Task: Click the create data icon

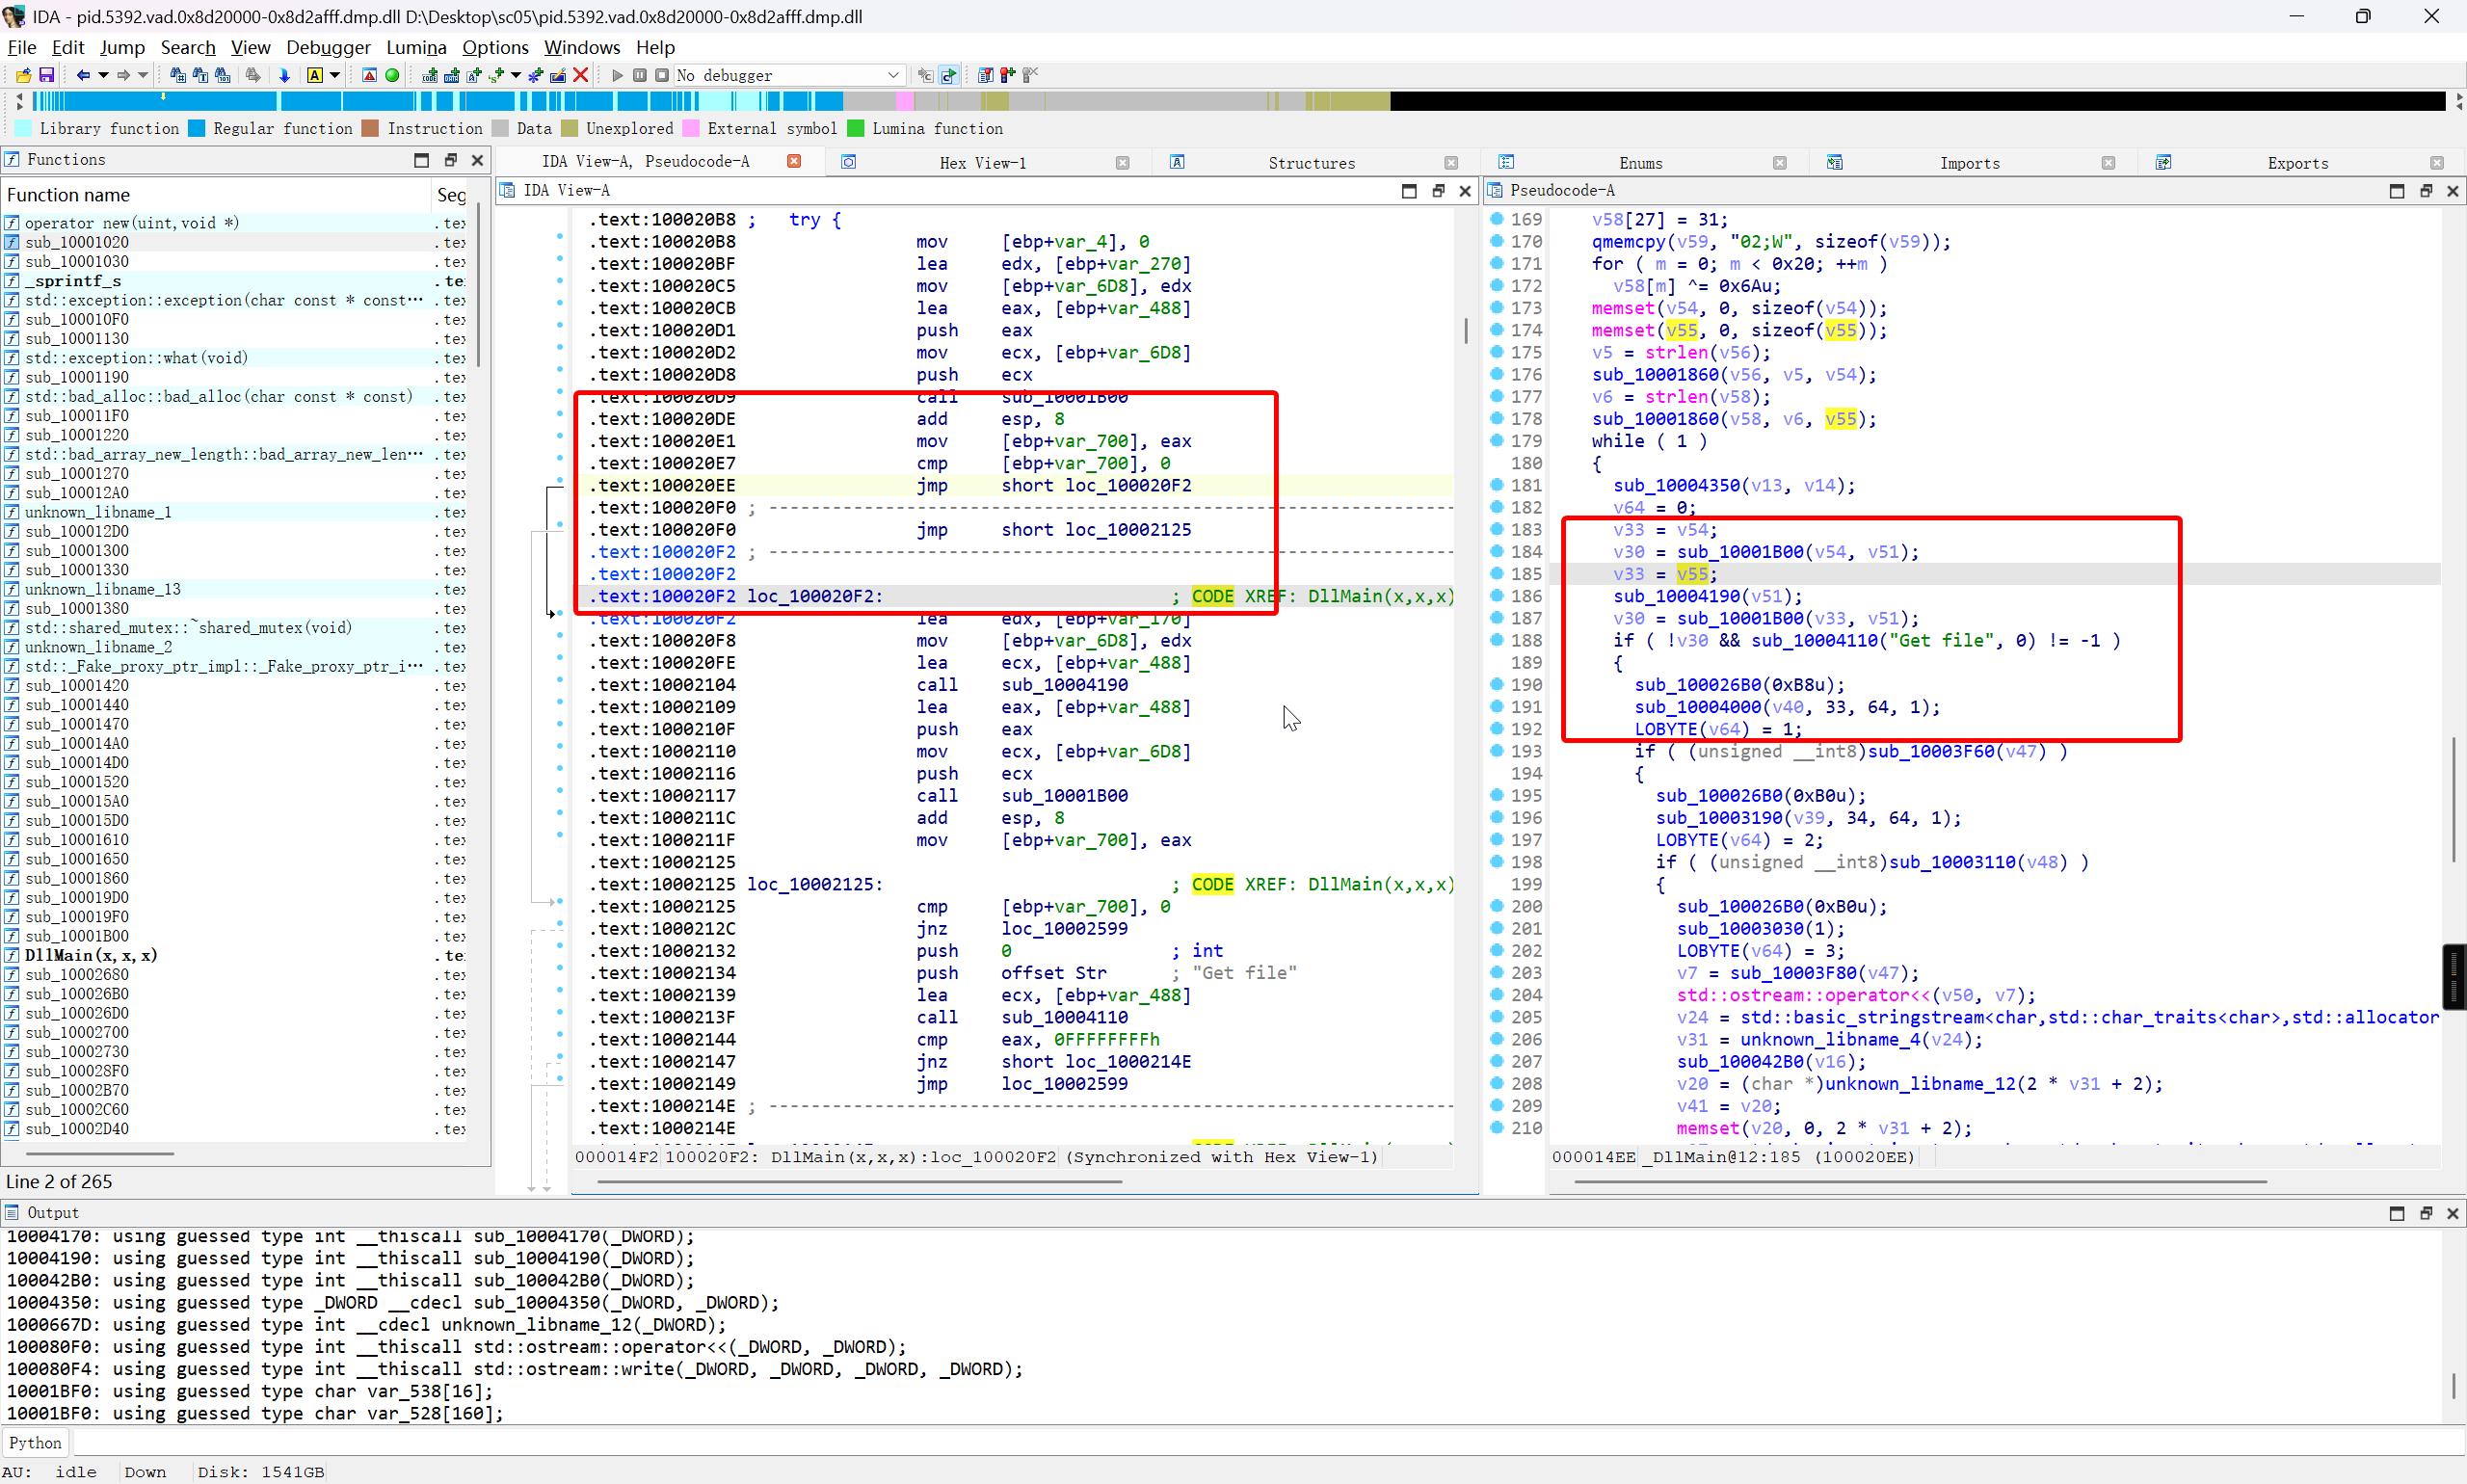Action: pos(452,75)
